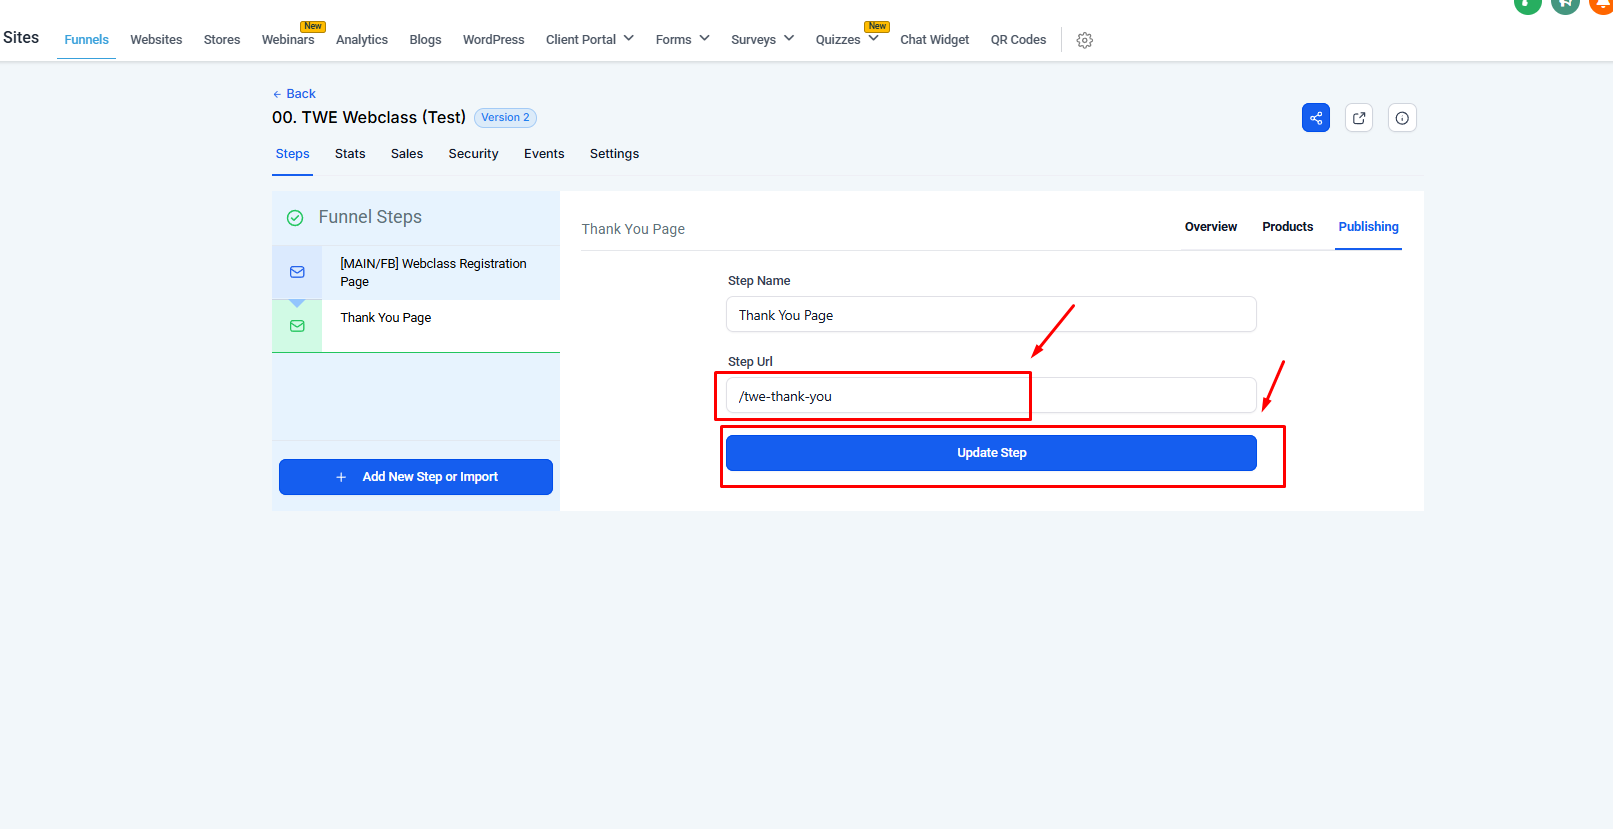
Task: Click the megaphone announcements icon
Action: click(x=1564, y=4)
